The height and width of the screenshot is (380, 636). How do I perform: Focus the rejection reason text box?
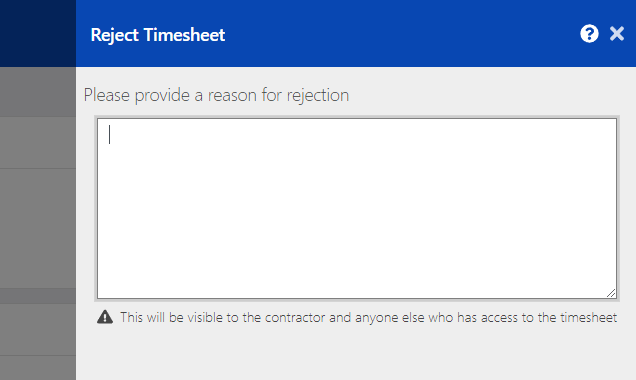pos(357,208)
